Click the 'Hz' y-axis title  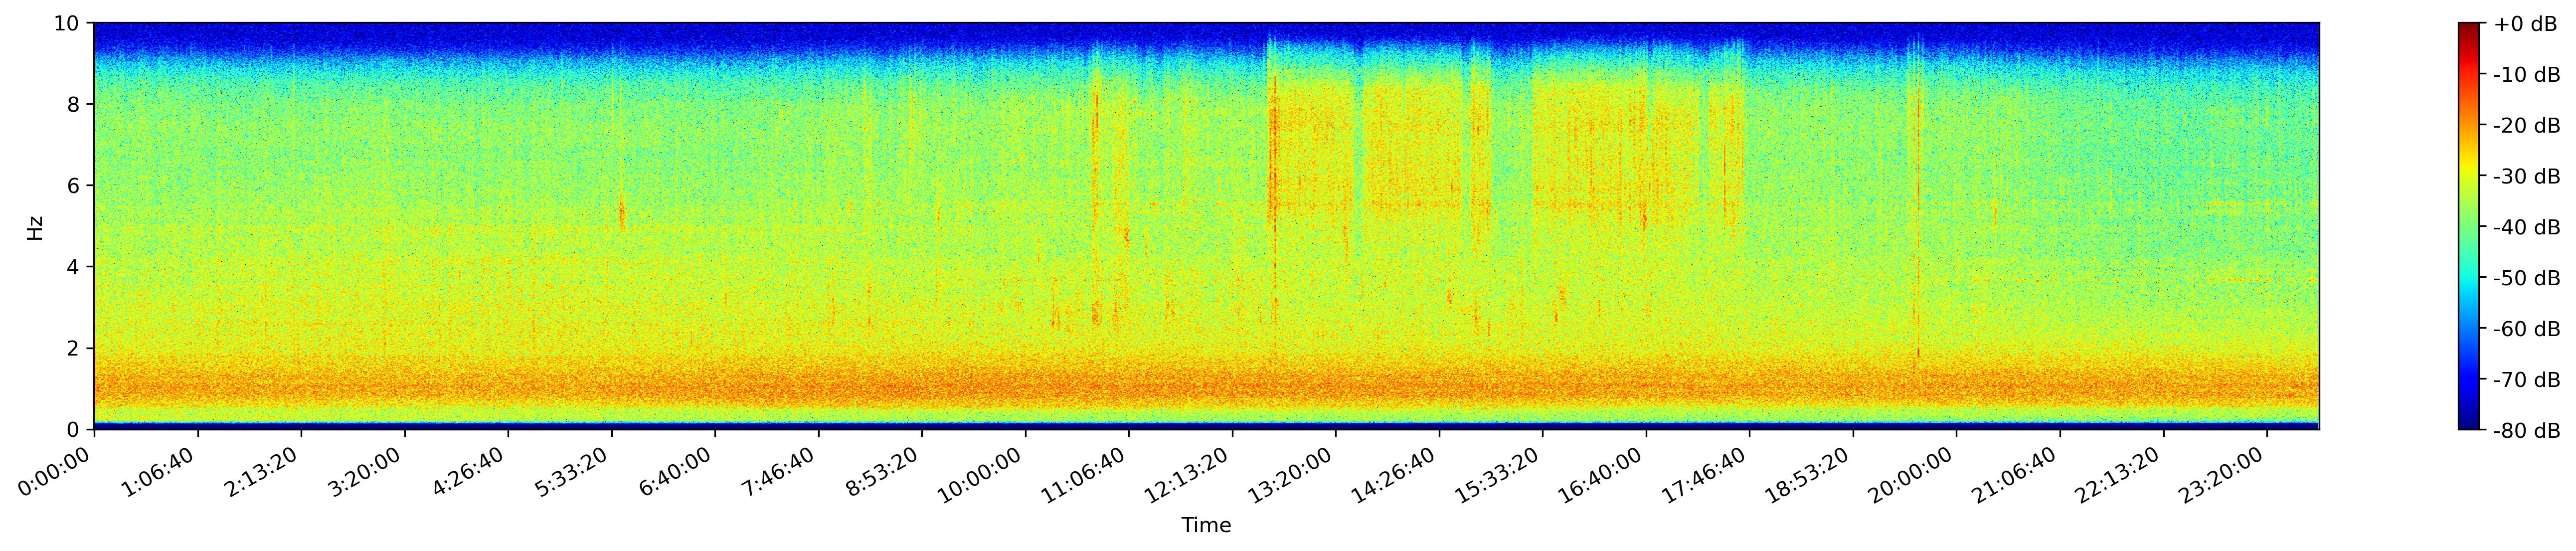(x=36, y=227)
